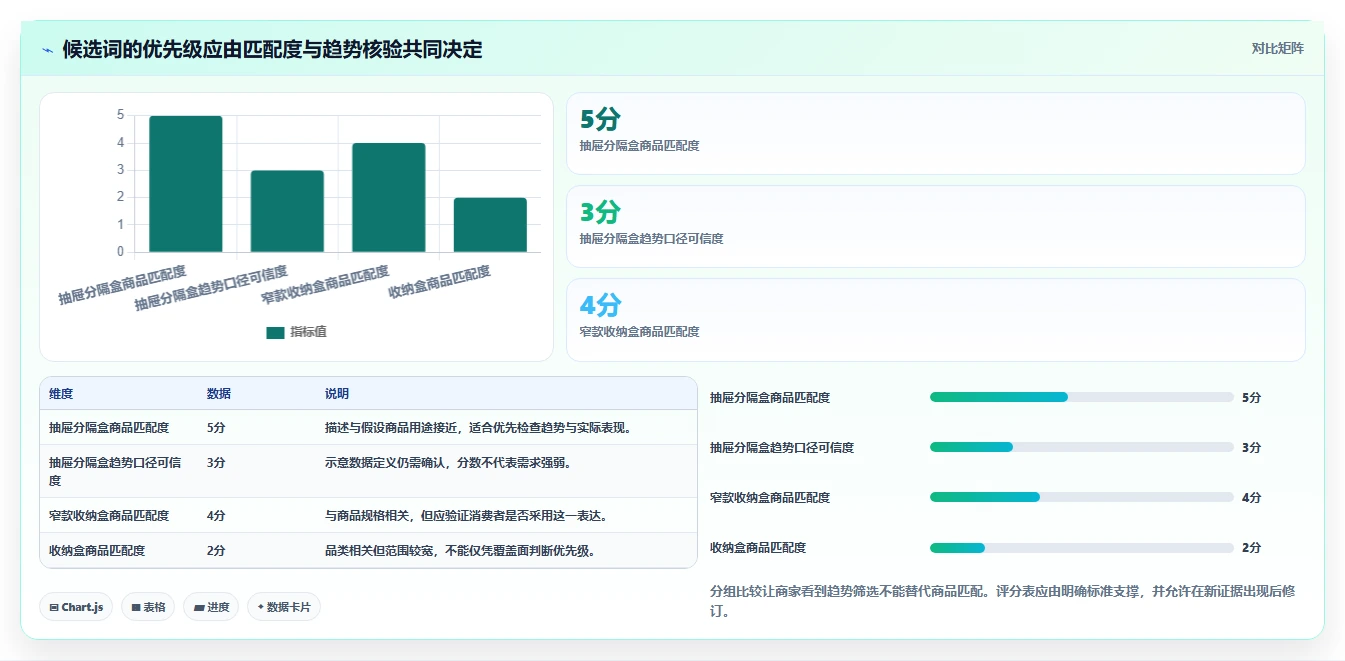The image size is (1345, 661).
Task: Click table cell 收纳盒商品匹配度
Action: click(97, 551)
